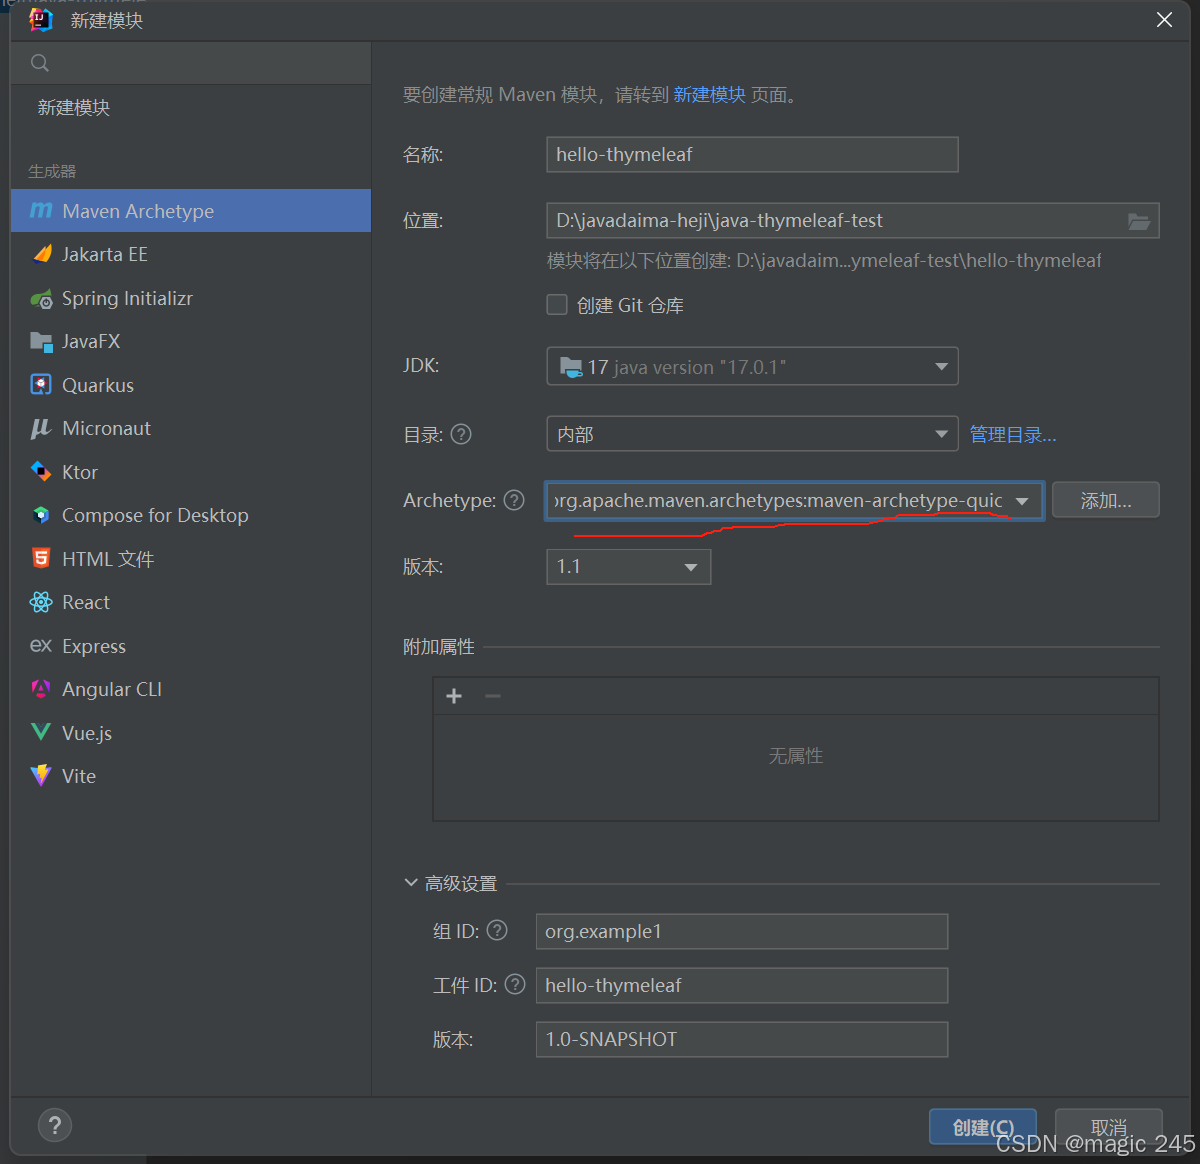Select Compose for Desktop generator
The height and width of the screenshot is (1164, 1200).
coord(191,515)
